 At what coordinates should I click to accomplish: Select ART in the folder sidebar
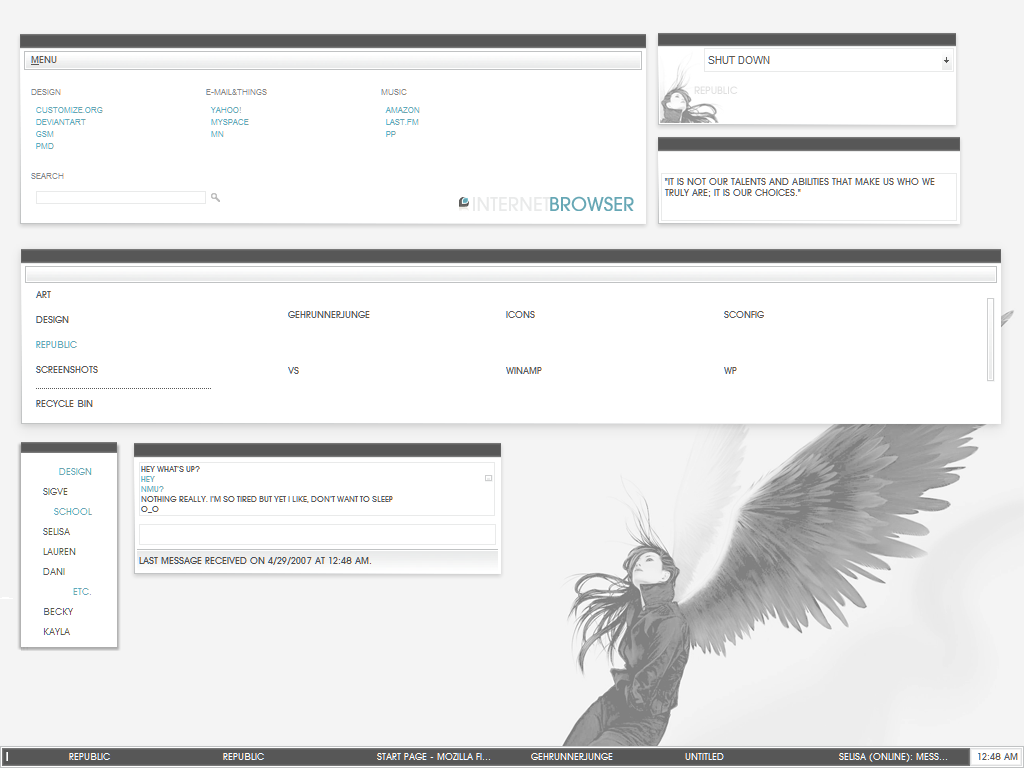point(43,295)
